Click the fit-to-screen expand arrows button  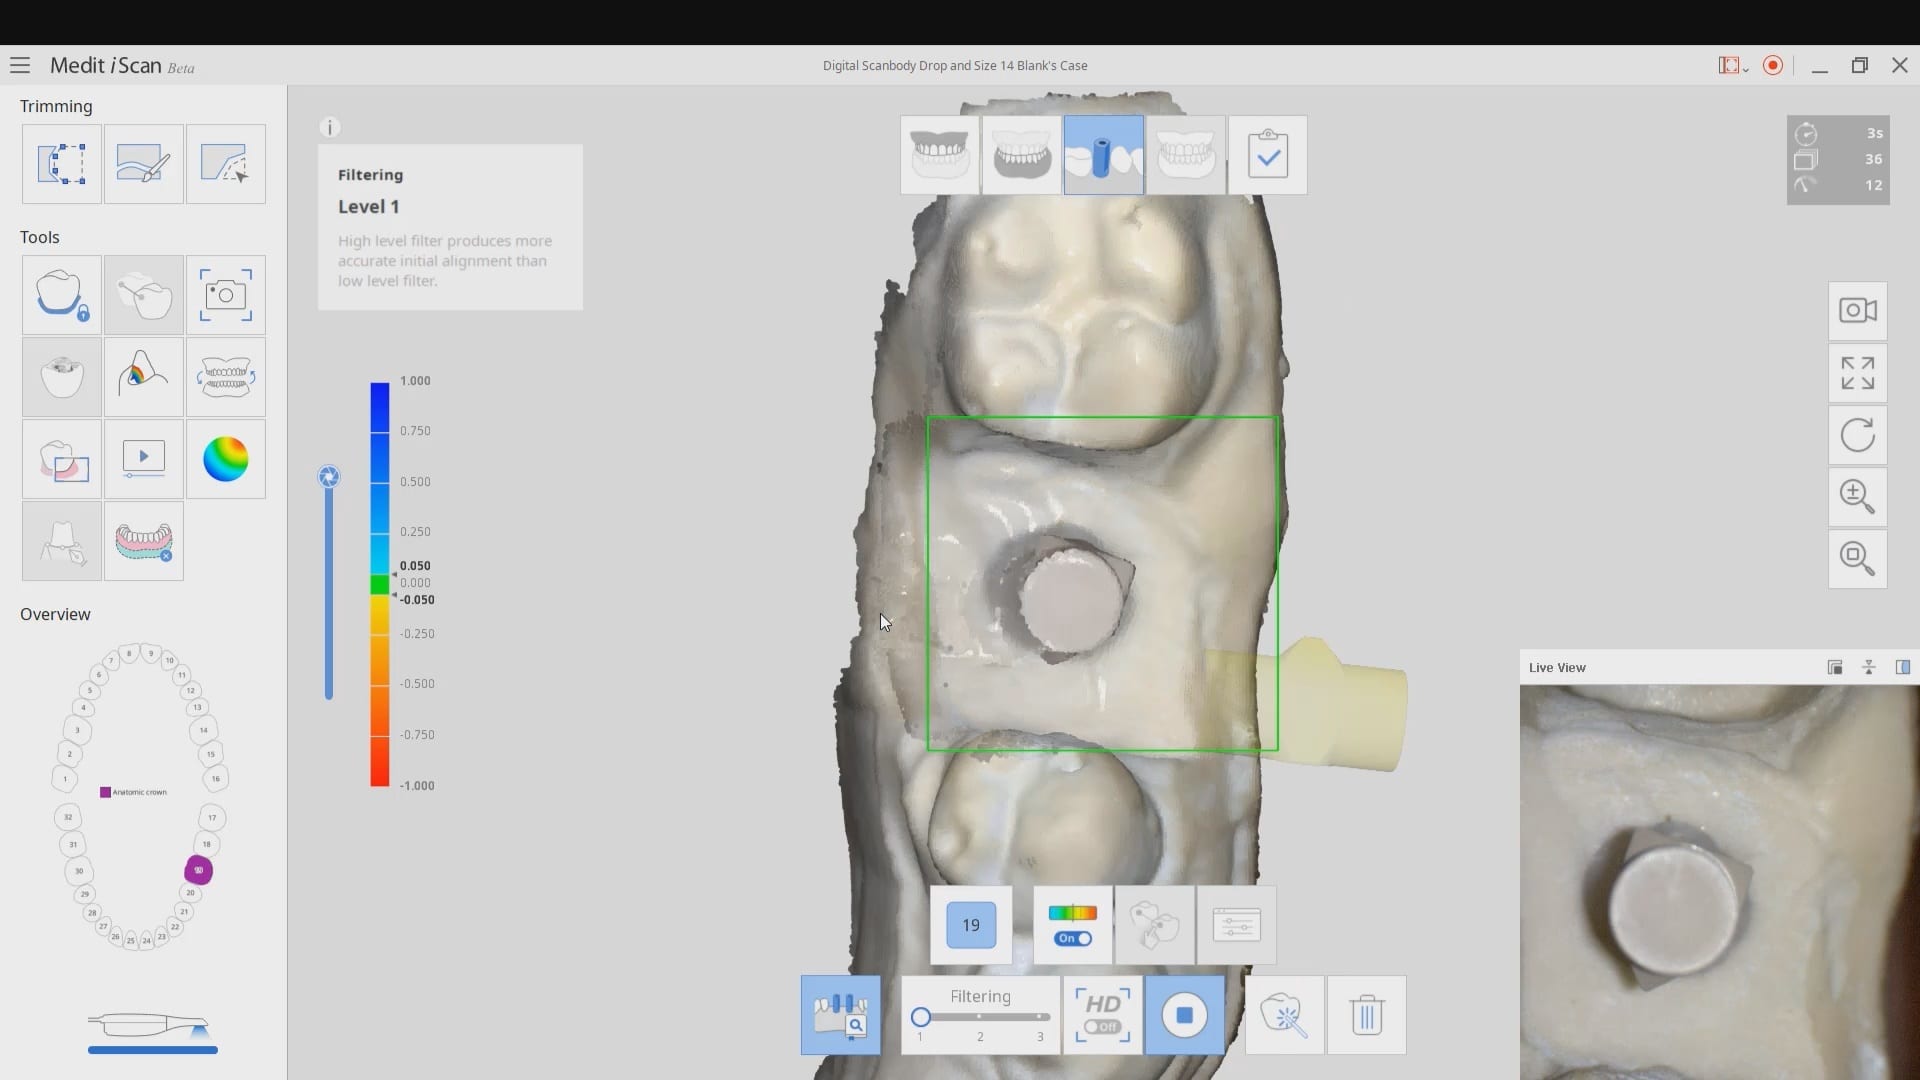pyautogui.click(x=1858, y=373)
